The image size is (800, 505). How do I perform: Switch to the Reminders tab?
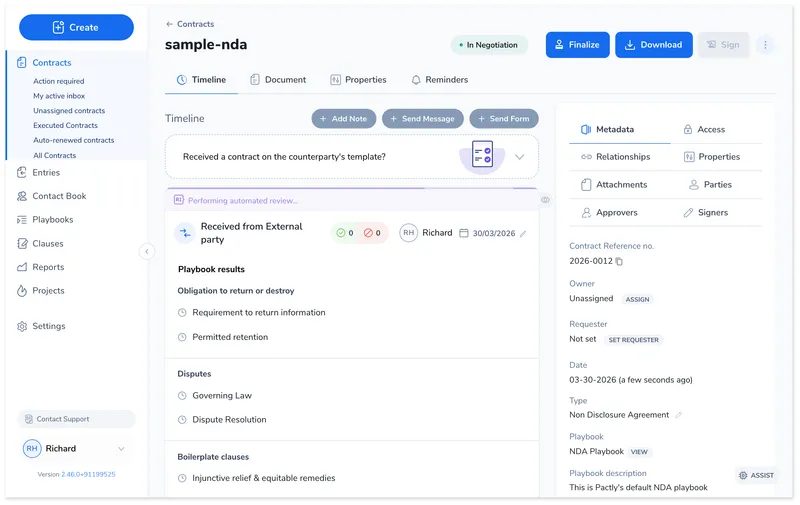(439, 80)
